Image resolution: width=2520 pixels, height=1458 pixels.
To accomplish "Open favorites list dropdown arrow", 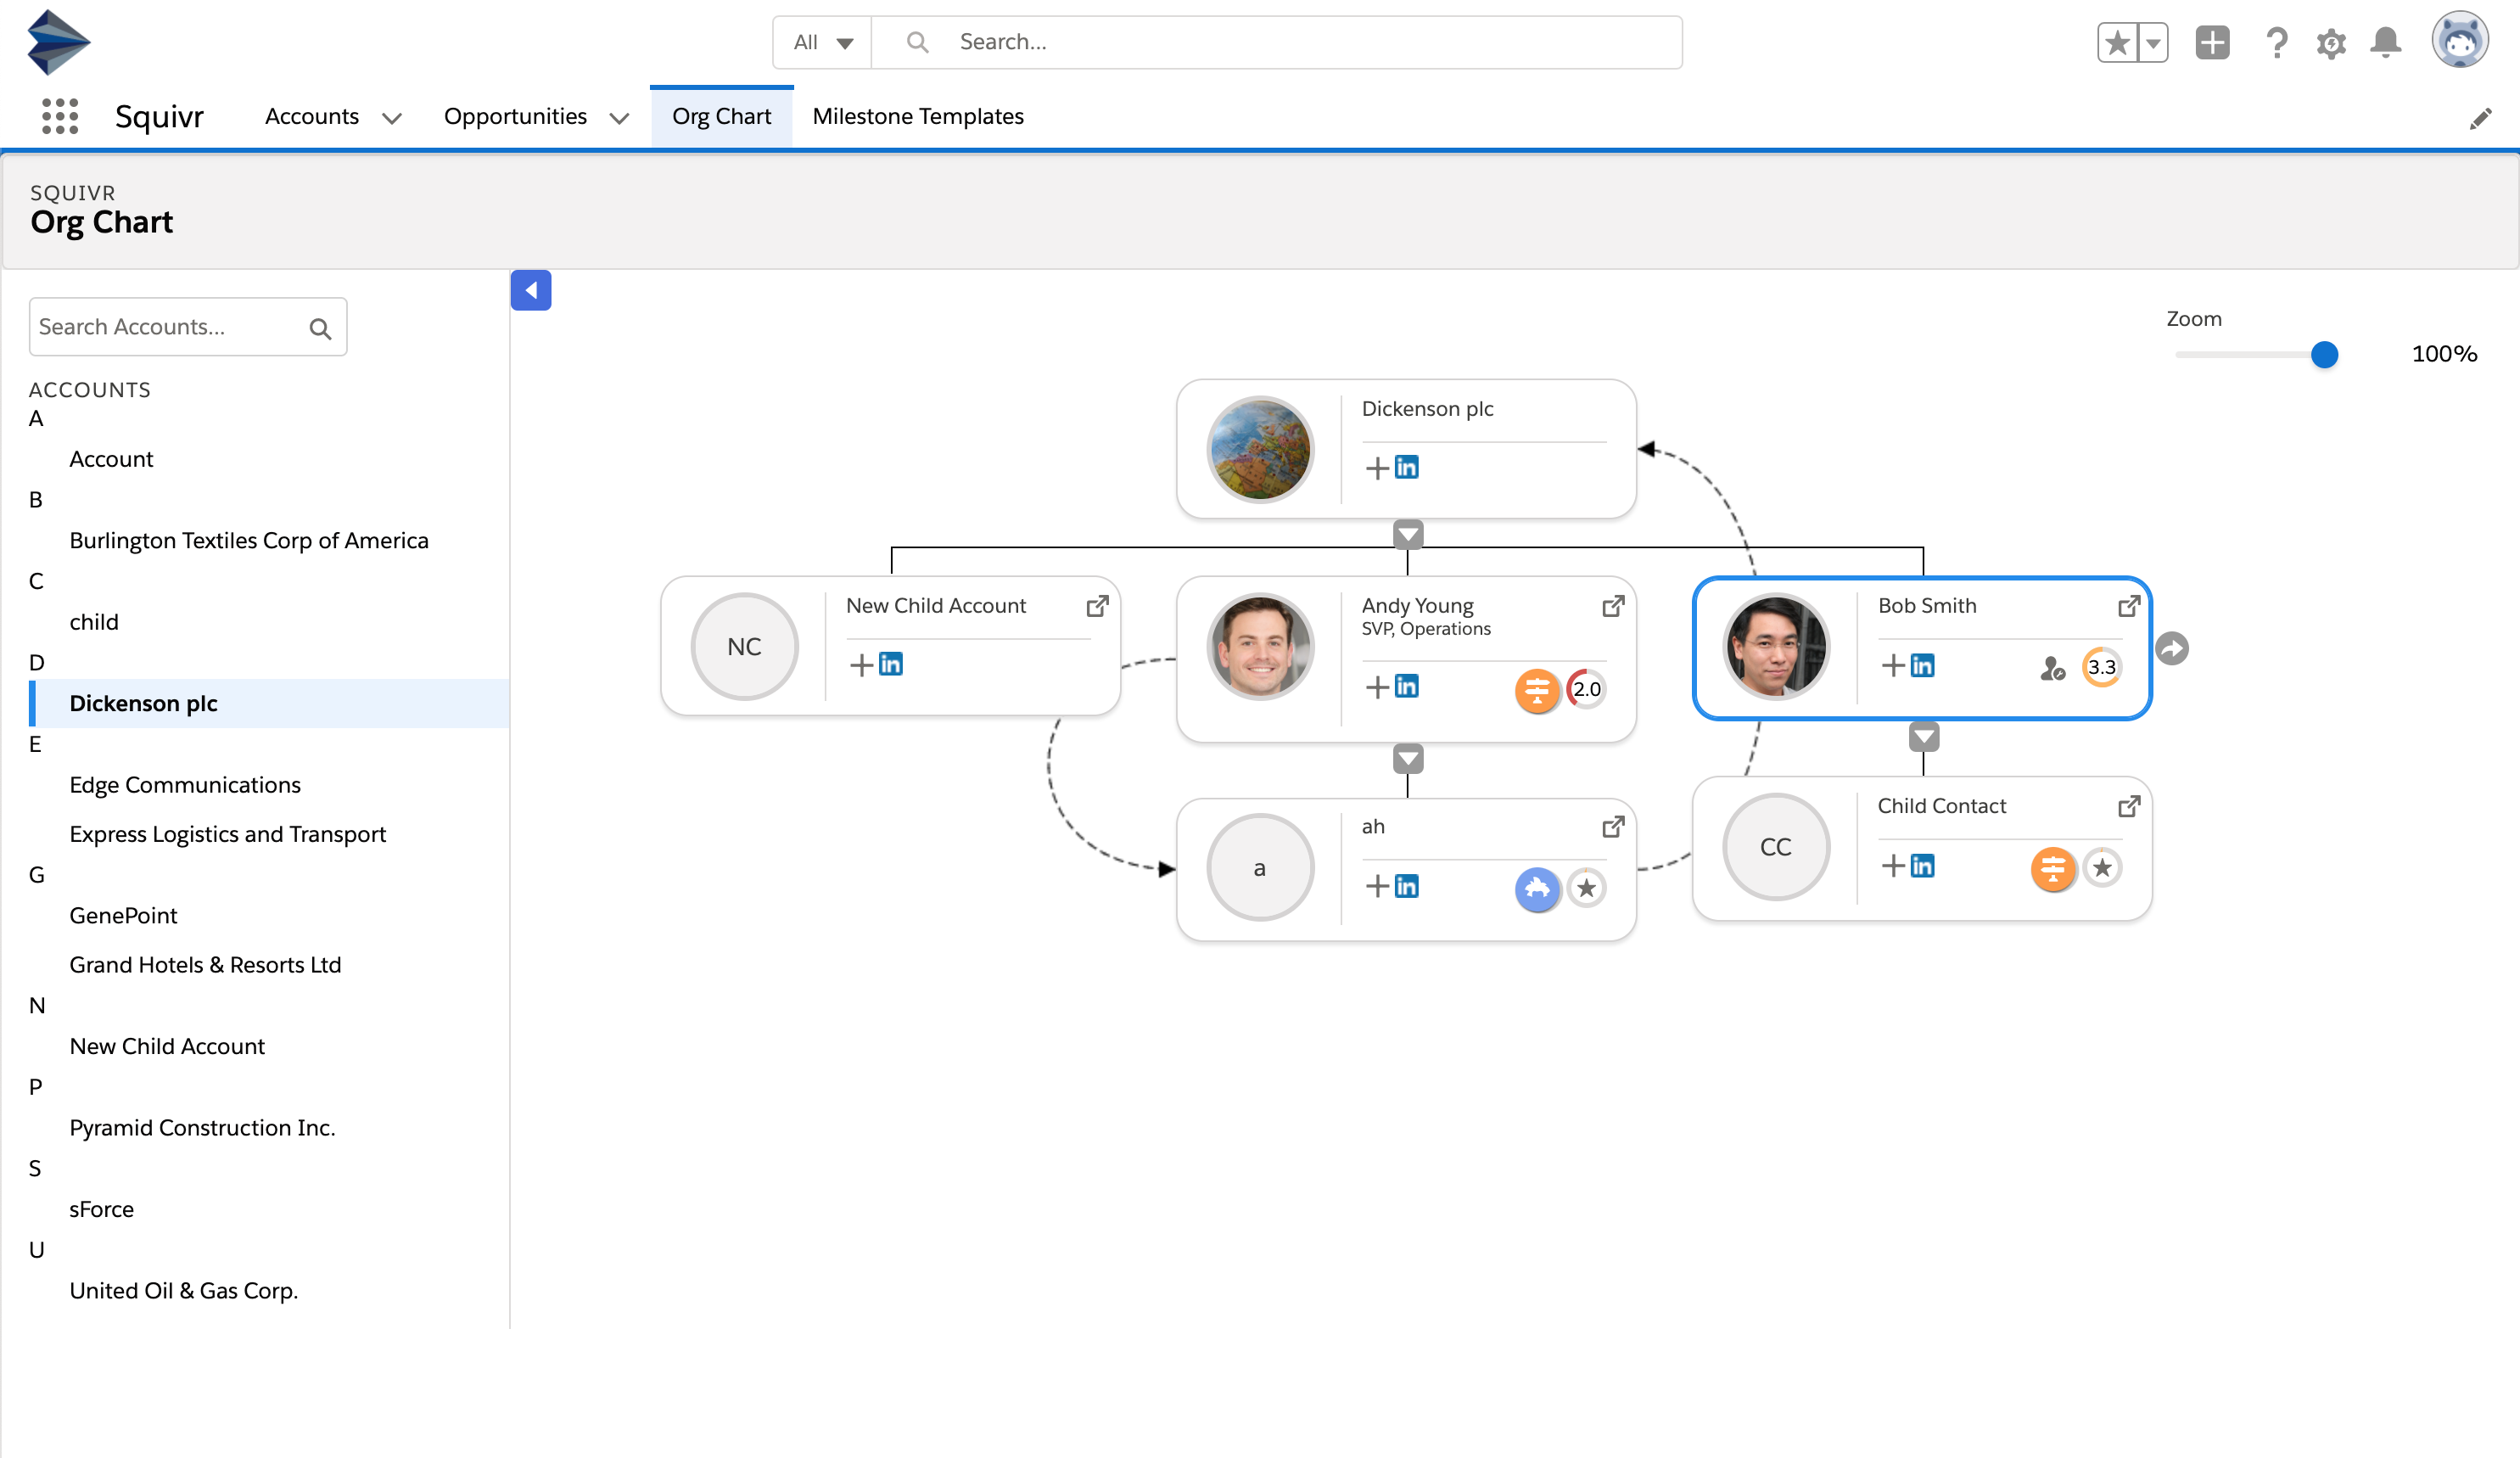I will [2153, 43].
